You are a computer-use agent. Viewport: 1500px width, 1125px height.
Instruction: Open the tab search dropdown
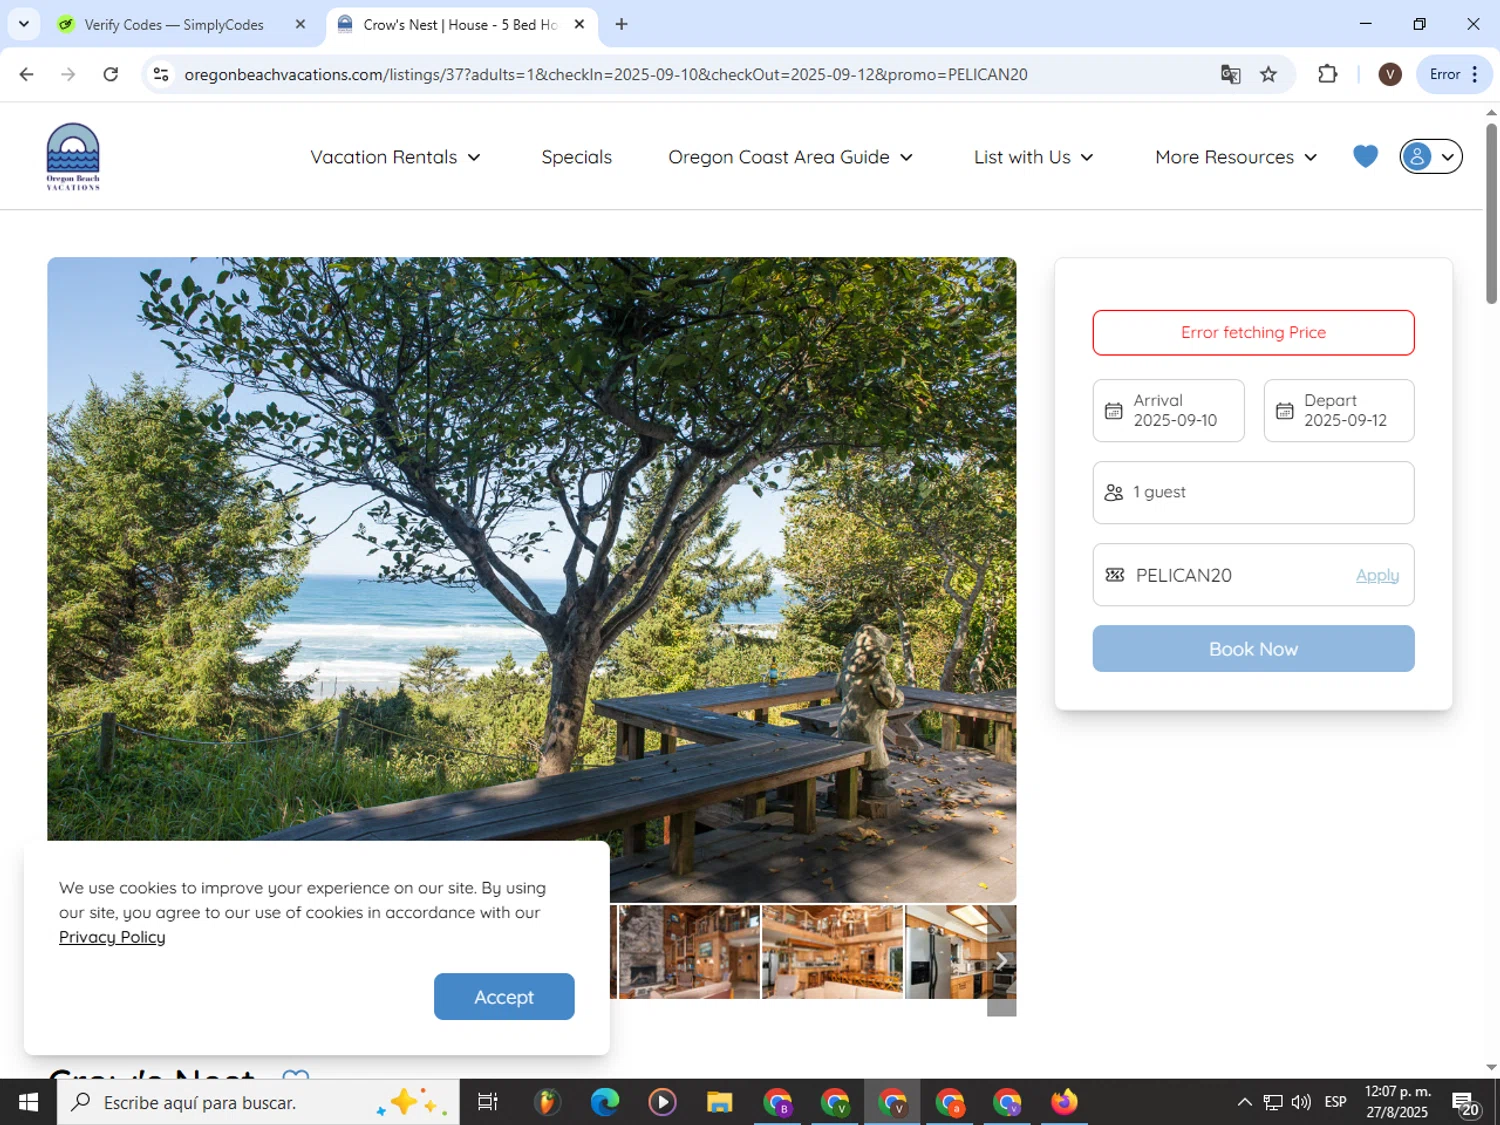tap(23, 24)
